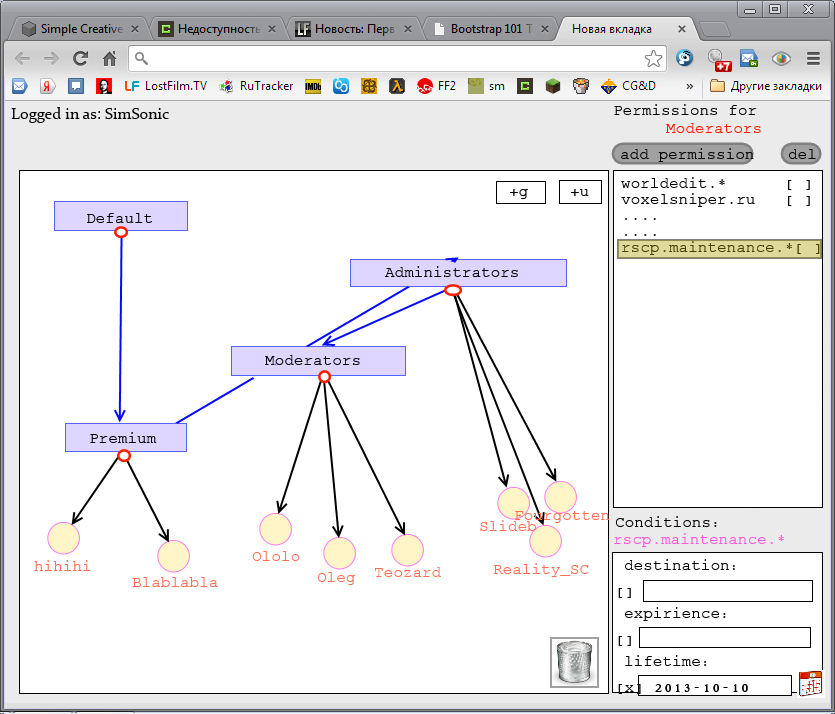Open the Yandex bookmark icon
The width and height of the screenshot is (835, 714).
47,86
